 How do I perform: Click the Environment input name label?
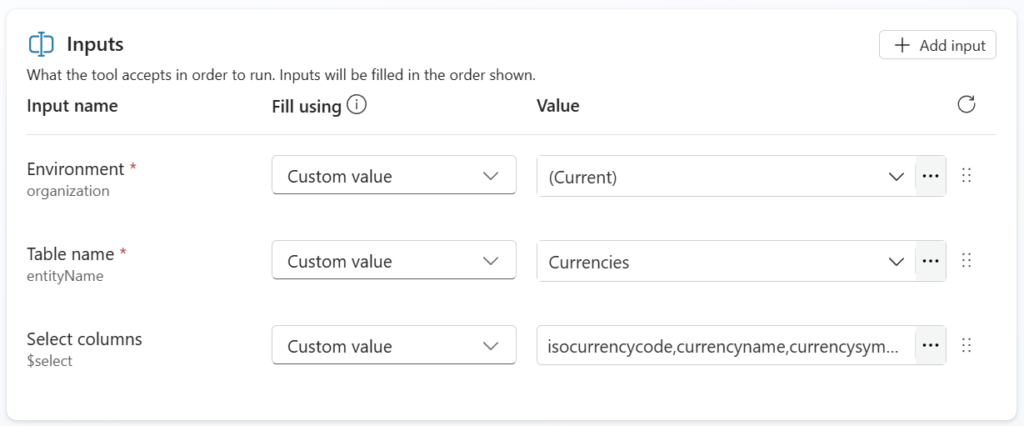tap(76, 169)
